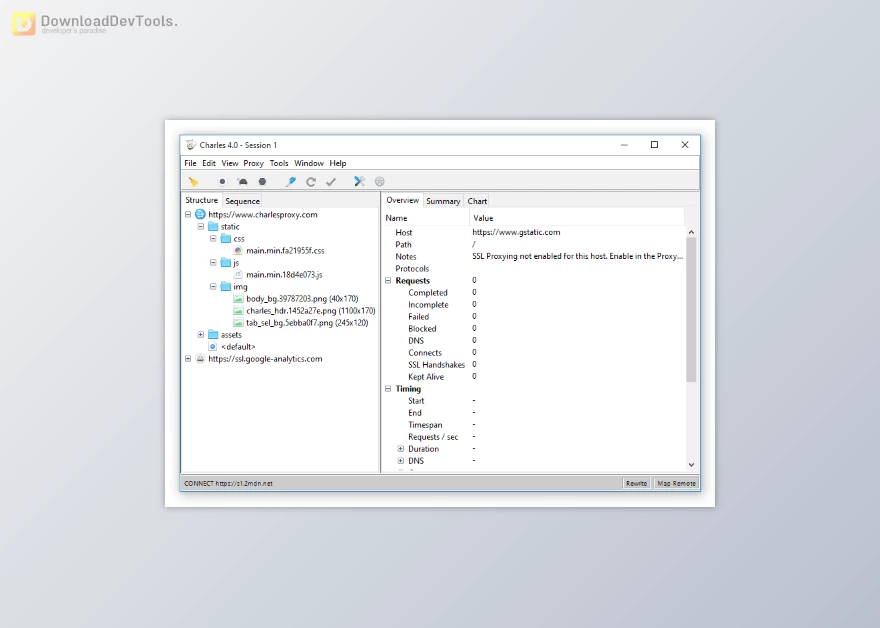Click the overview scrollbar down arrow
This screenshot has width=880, height=628.
691,465
